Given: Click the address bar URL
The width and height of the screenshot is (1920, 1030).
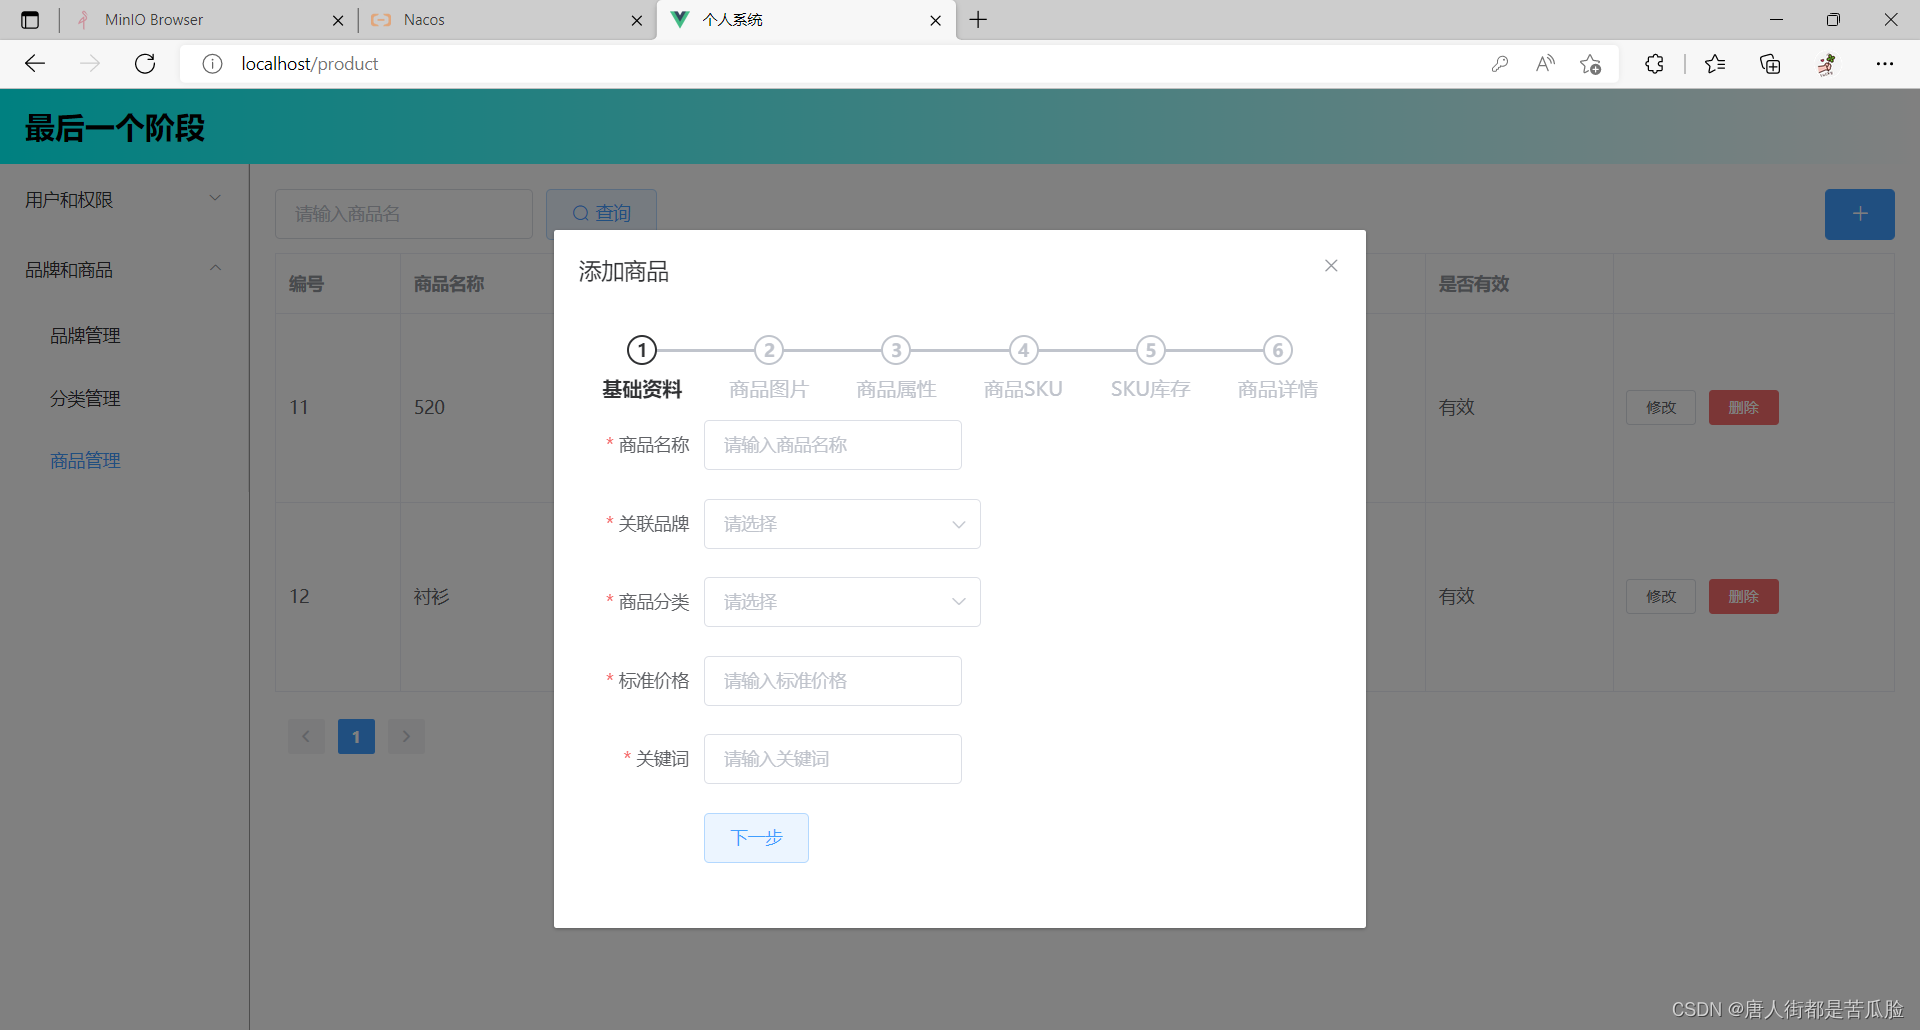Looking at the screenshot, I should [x=310, y=64].
